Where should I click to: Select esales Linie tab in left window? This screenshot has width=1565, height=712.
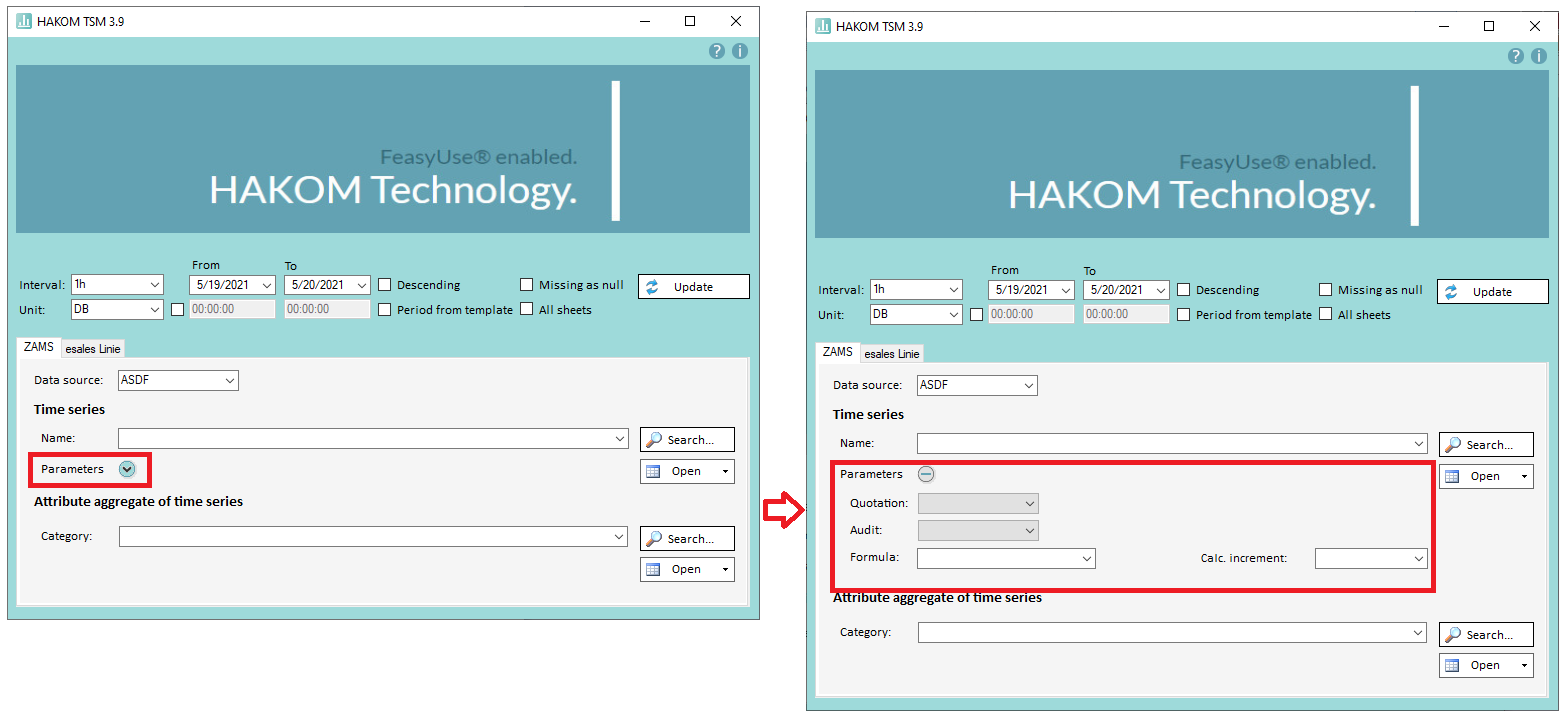[93, 349]
